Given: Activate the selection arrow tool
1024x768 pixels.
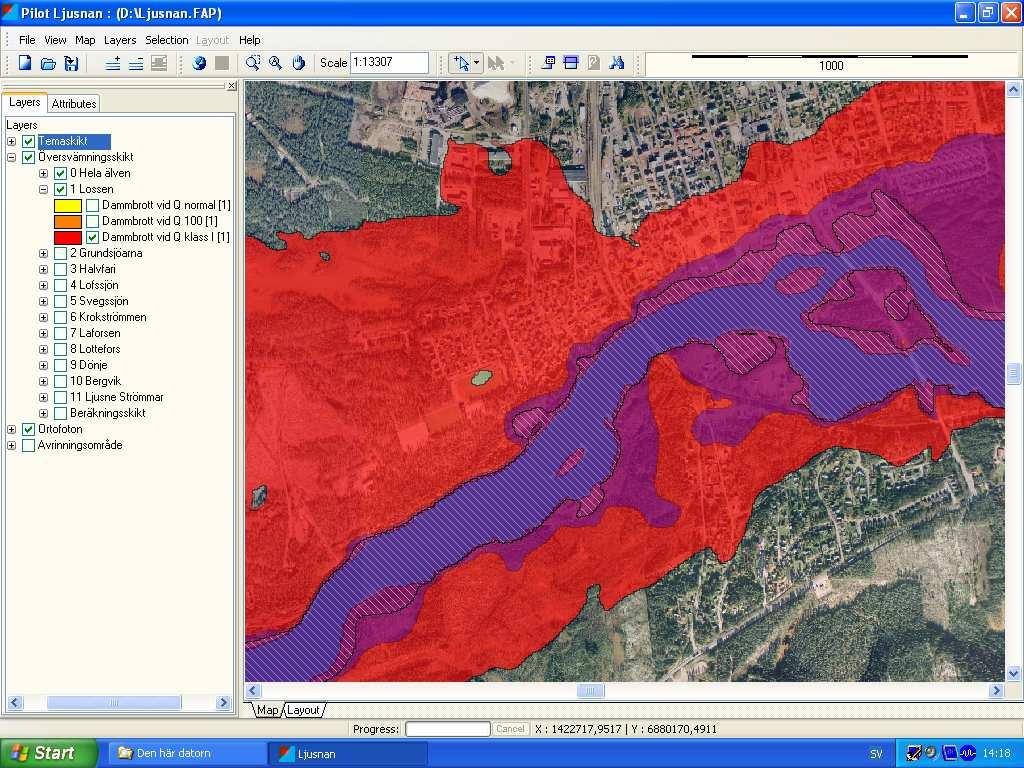Looking at the screenshot, I should point(461,63).
